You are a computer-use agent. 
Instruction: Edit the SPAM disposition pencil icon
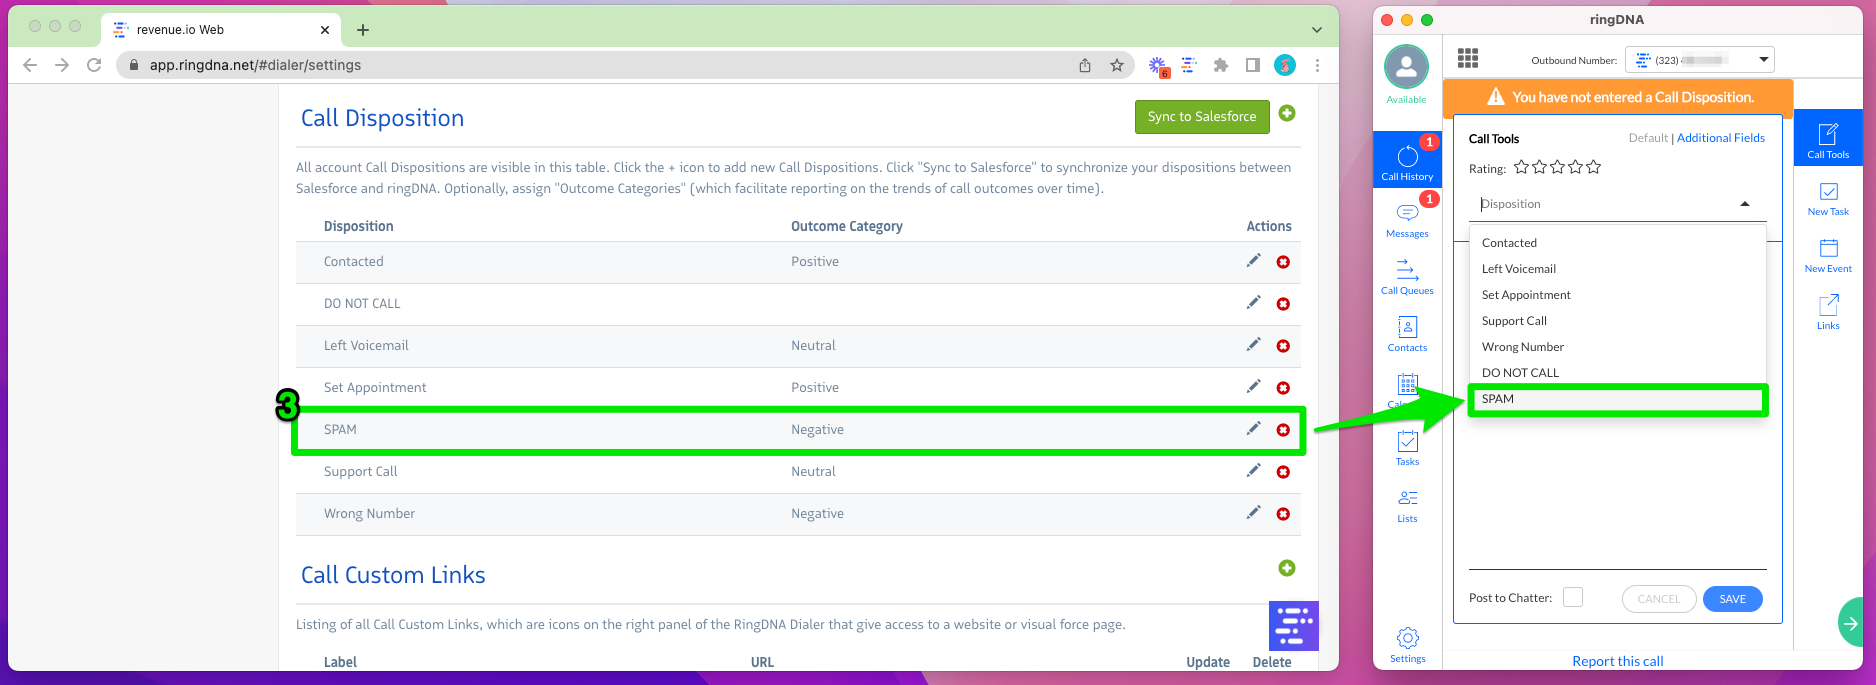click(1253, 429)
